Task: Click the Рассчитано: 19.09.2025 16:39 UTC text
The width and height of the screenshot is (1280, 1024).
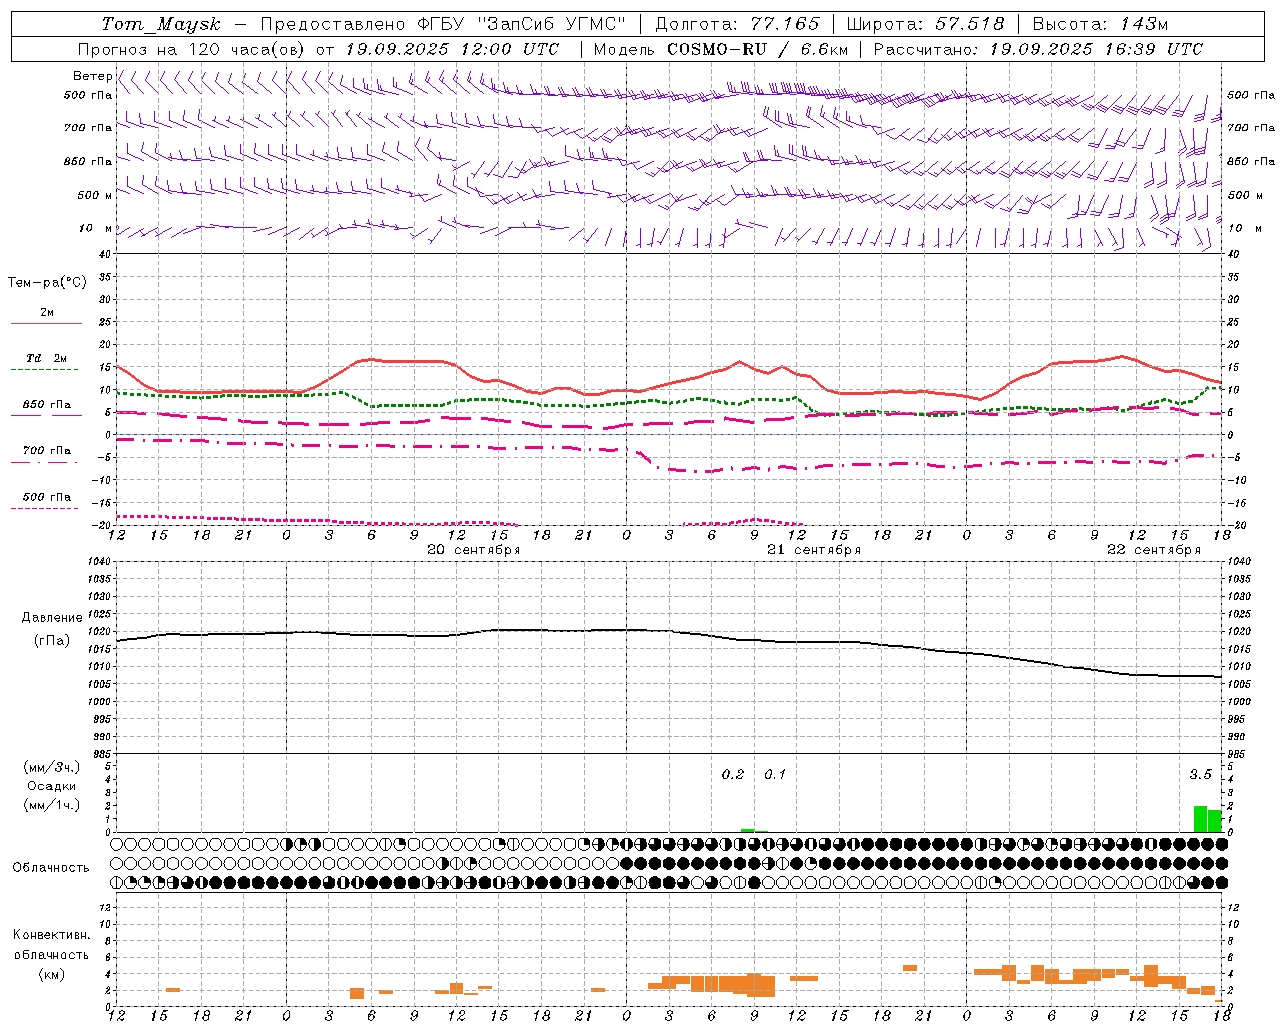Action: point(1038,49)
